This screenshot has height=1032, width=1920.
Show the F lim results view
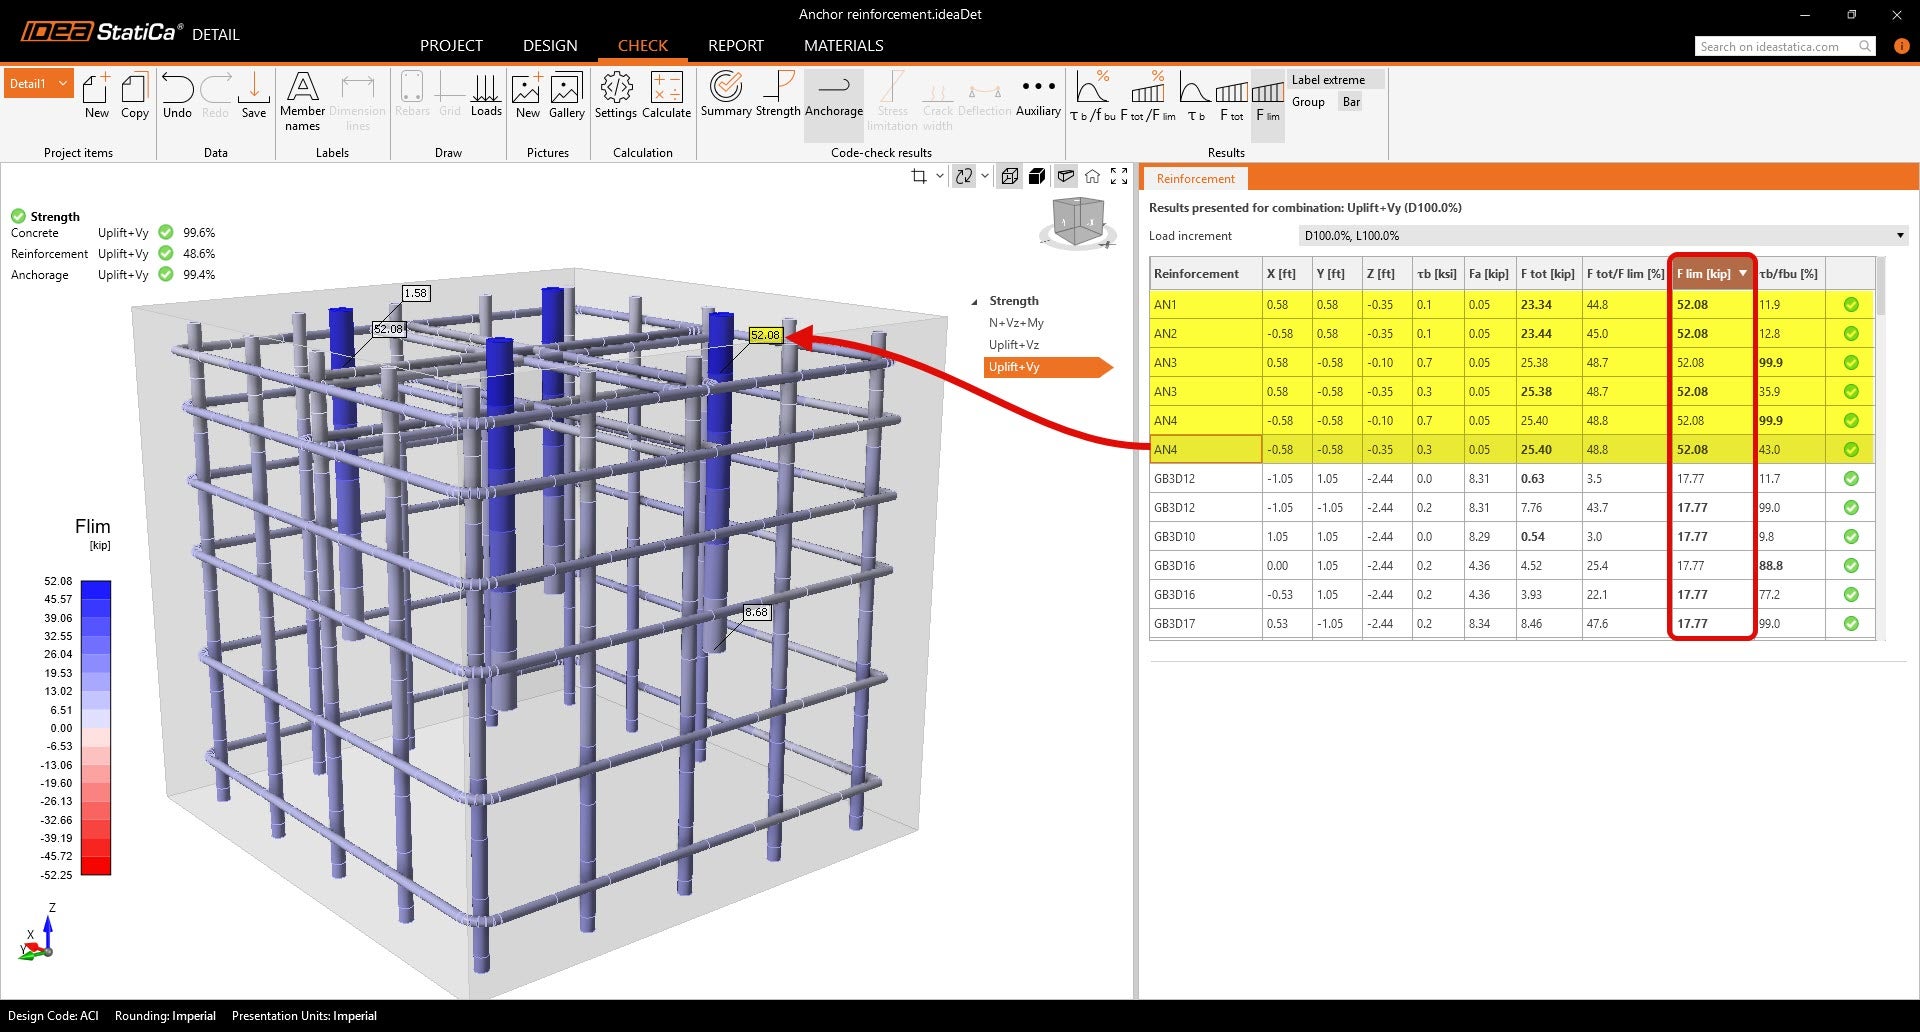point(1266,98)
